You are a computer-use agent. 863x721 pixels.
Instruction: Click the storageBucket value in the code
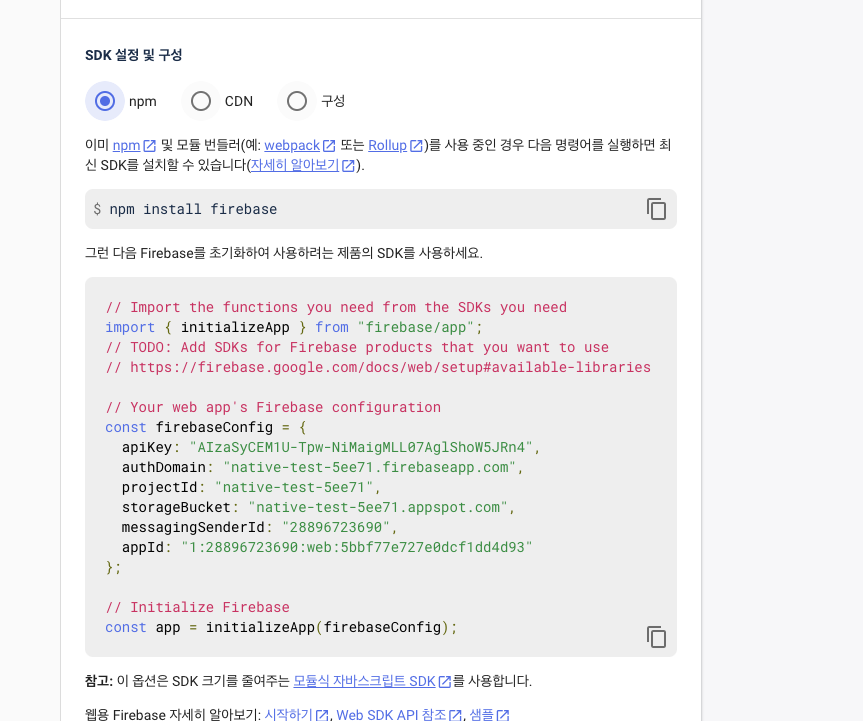tap(378, 507)
